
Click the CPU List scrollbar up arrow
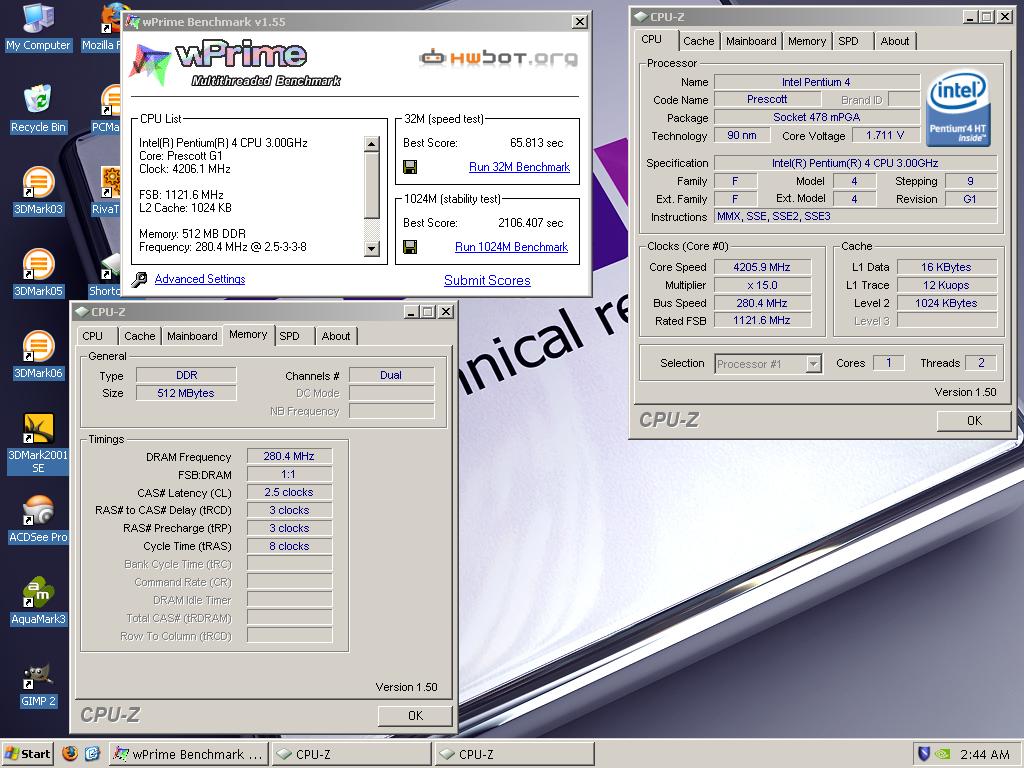tap(372, 144)
